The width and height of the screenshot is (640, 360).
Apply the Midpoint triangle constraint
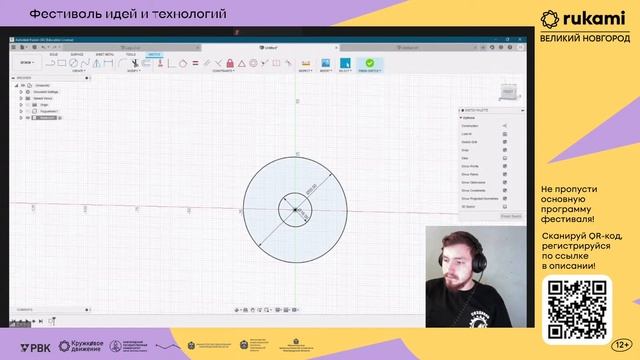click(x=242, y=63)
